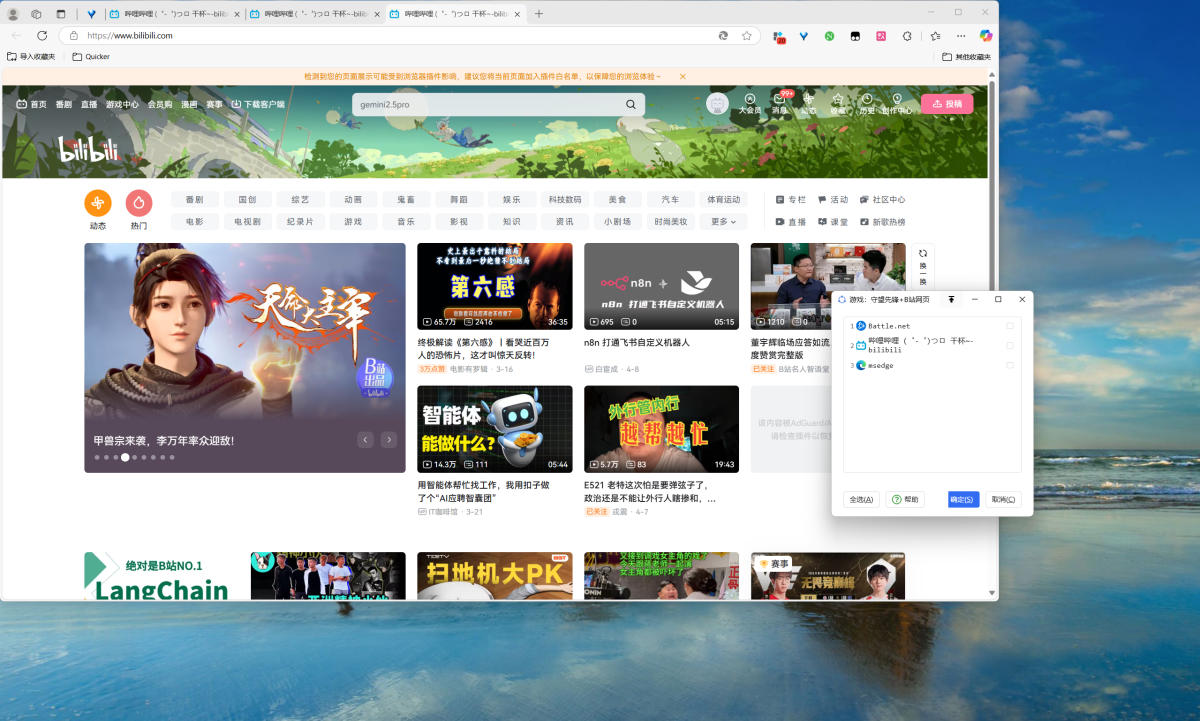Open 大会员 icon in bilibili header
Viewport: 1200px width, 721px height.
750,99
